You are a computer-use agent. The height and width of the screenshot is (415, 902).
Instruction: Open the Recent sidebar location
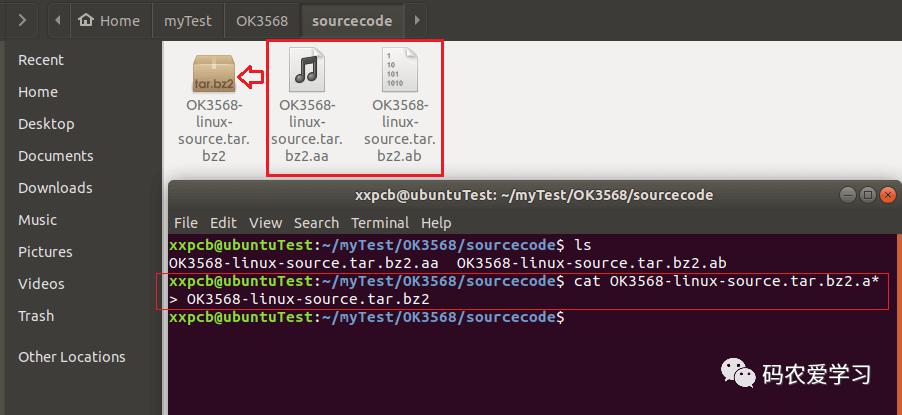coord(41,60)
